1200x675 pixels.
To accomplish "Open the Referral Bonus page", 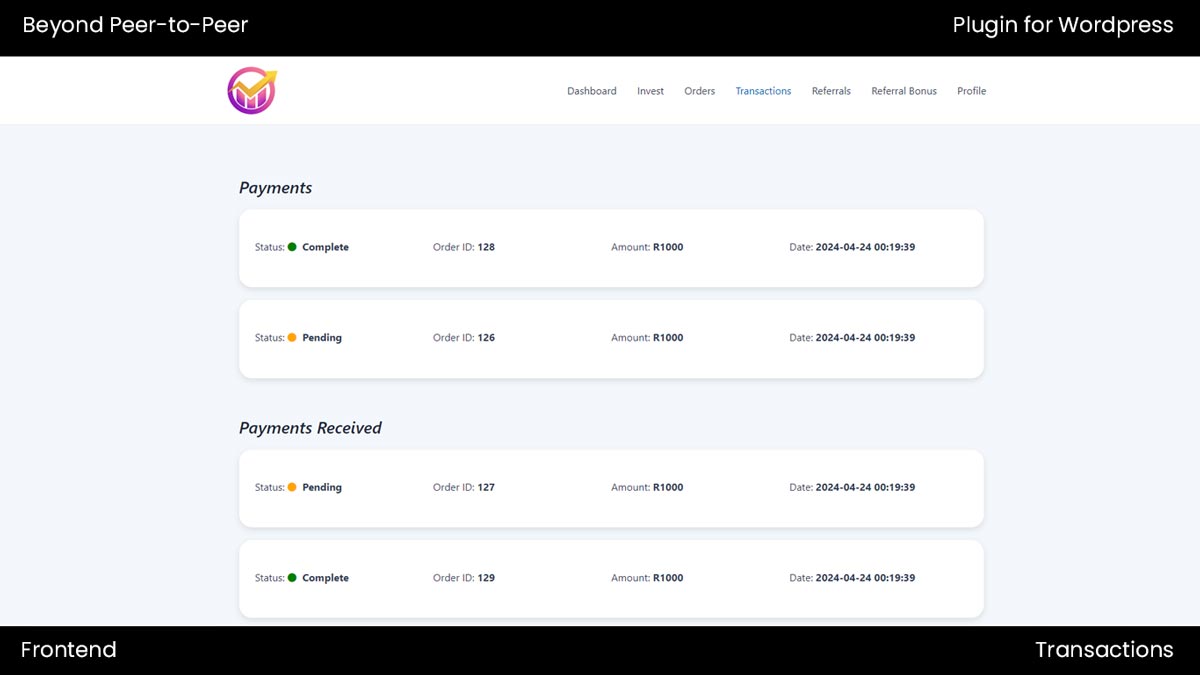I will click(904, 91).
